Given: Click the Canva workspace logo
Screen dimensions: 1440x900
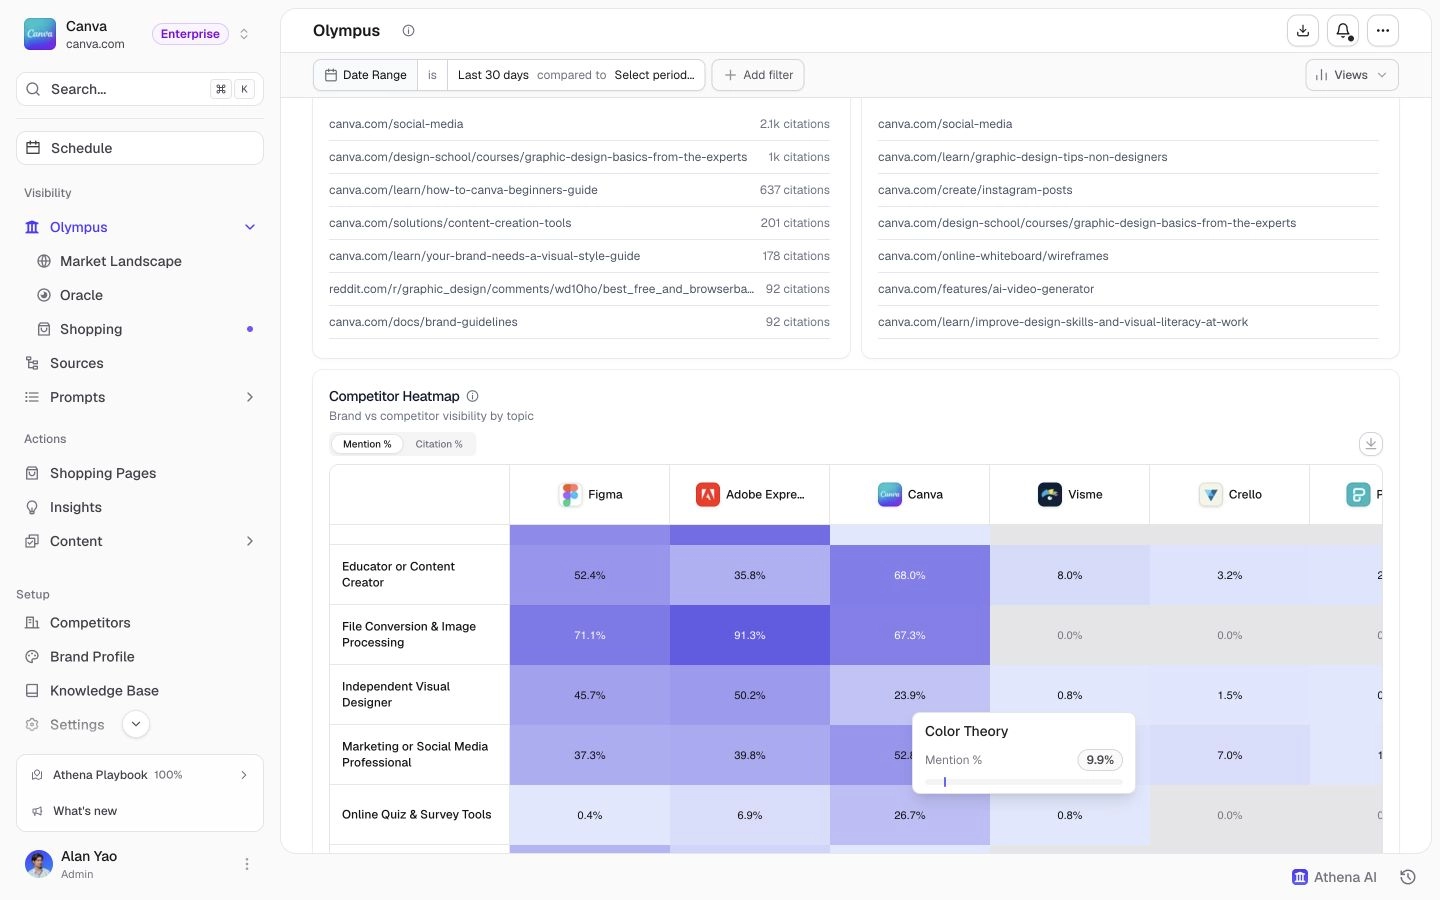Looking at the screenshot, I should pos(40,34).
